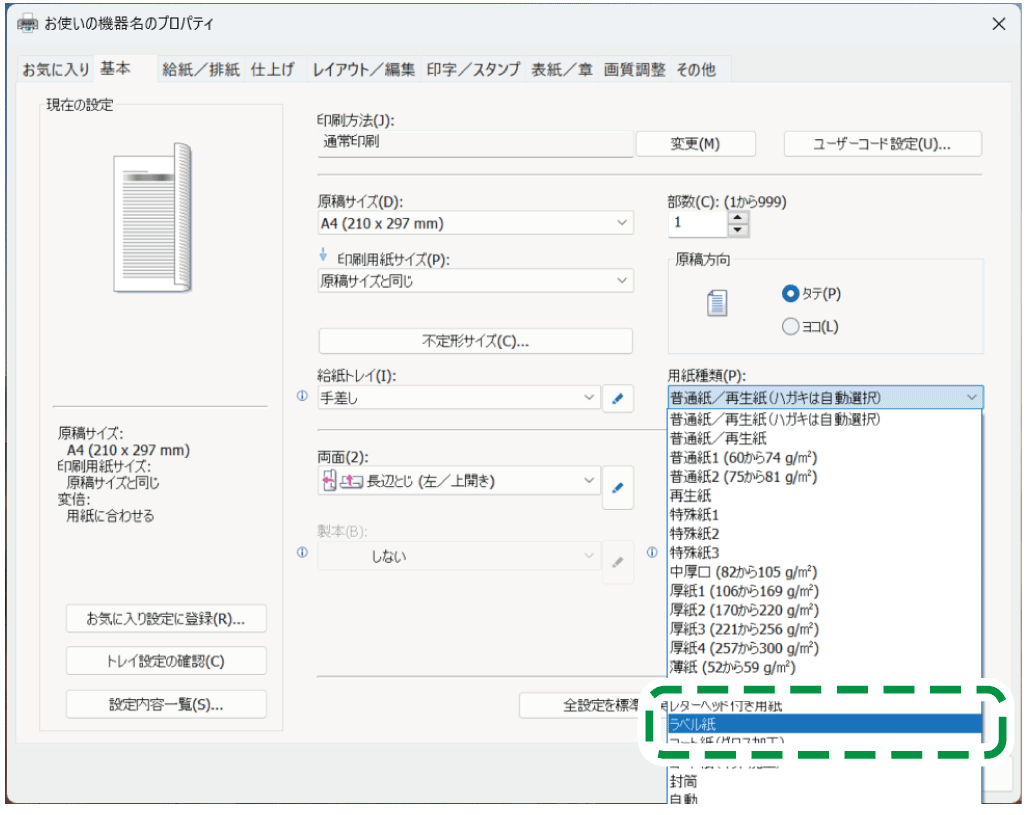Viewport: 1028px width, 815px height.
Task: Click the pencil edit icon beside 両面 setting
Action: 618,488
